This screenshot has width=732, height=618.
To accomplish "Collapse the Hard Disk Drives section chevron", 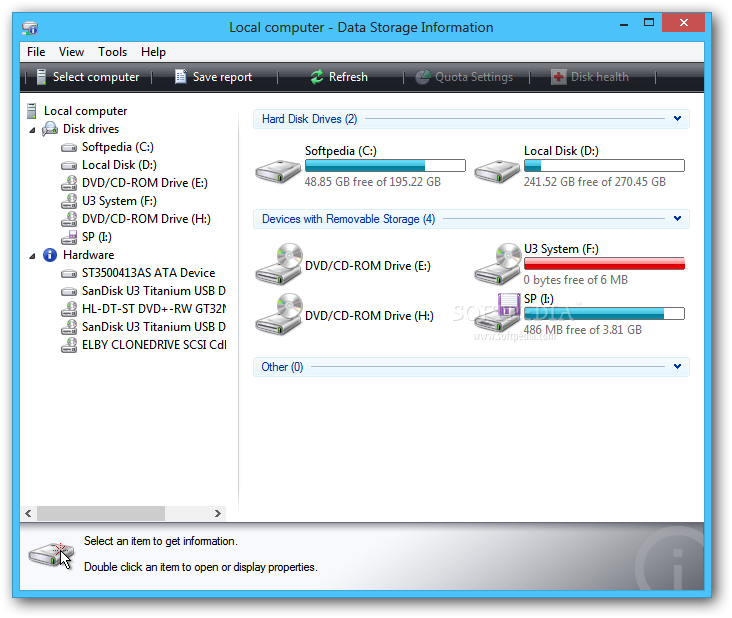I will pyautogui.click(x=677, y=119).
